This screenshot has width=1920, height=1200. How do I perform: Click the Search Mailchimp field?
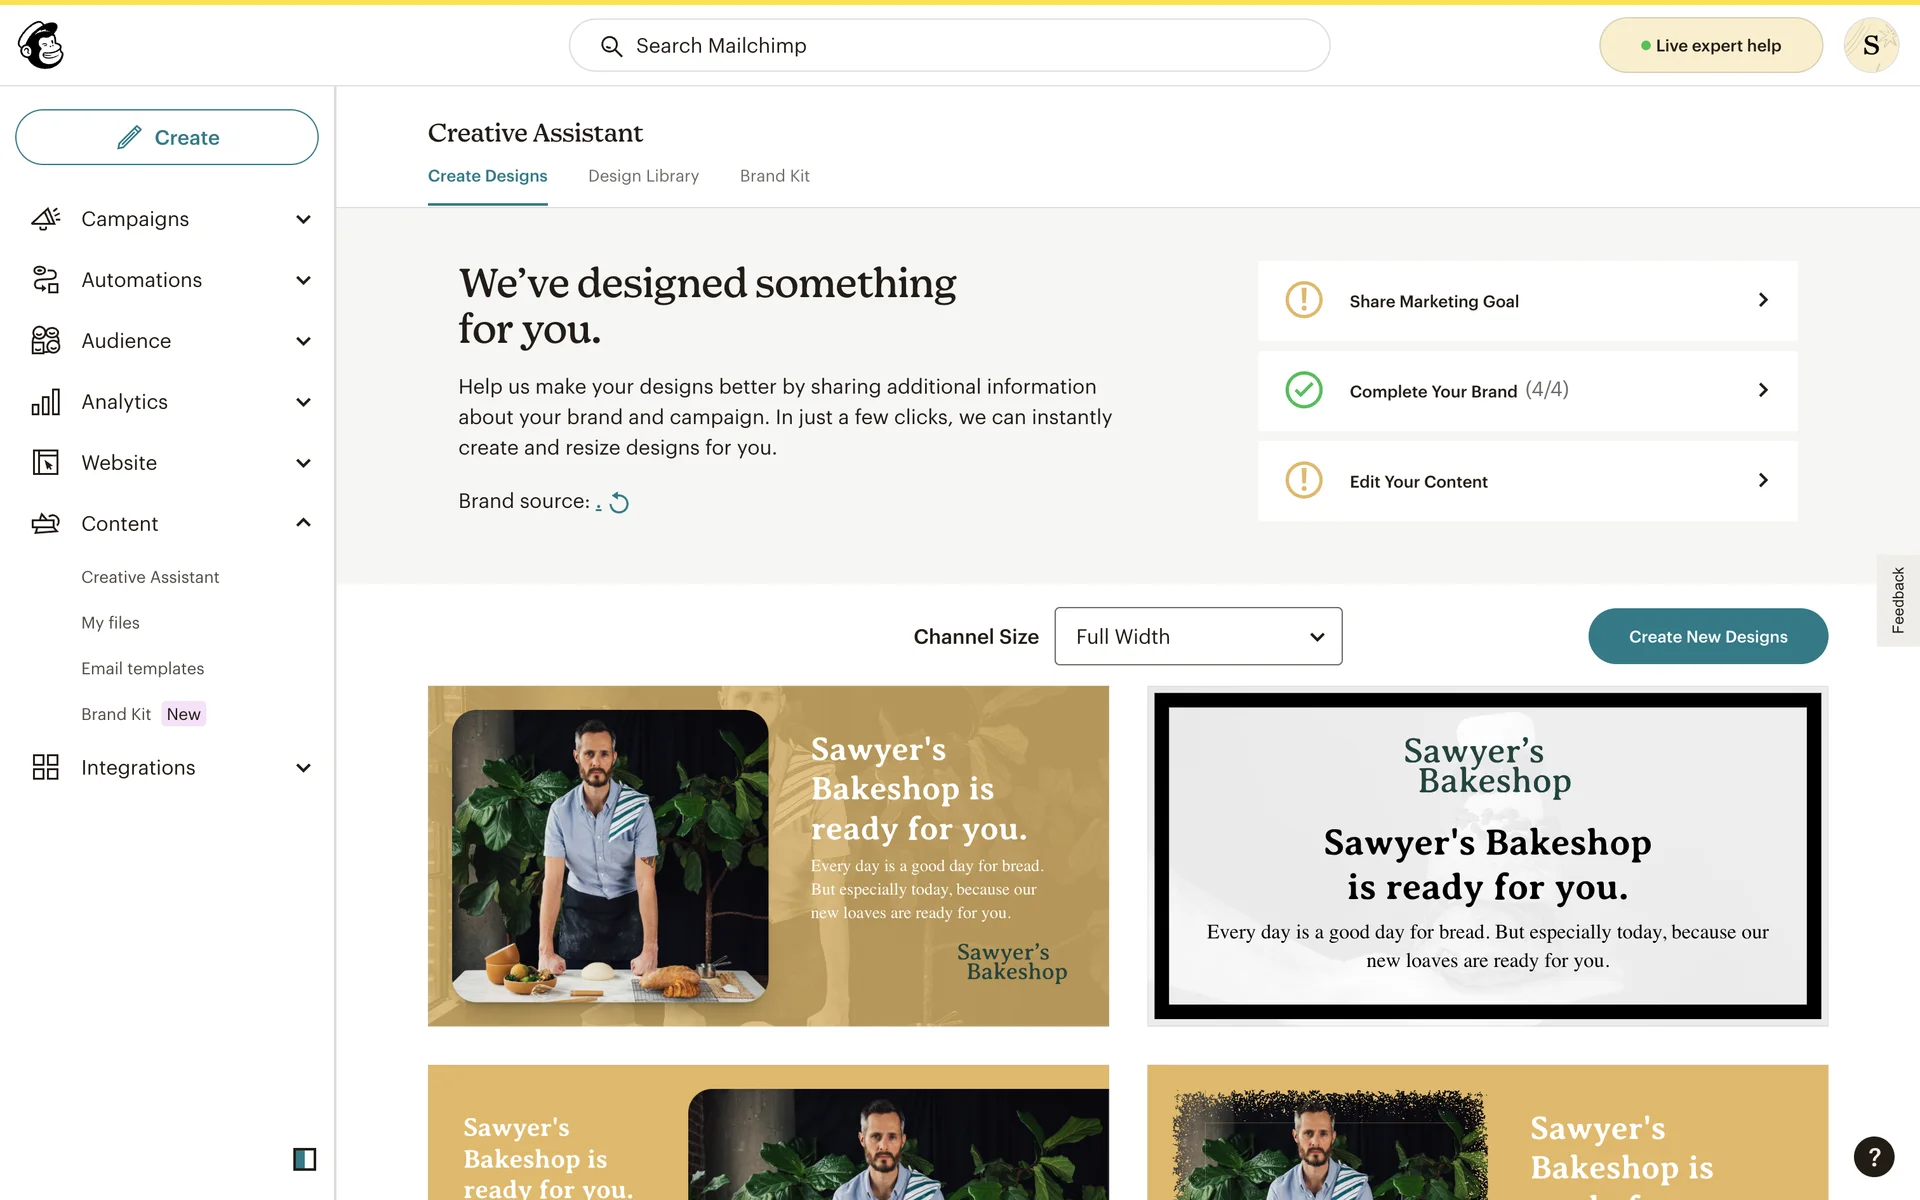[949, 45]
